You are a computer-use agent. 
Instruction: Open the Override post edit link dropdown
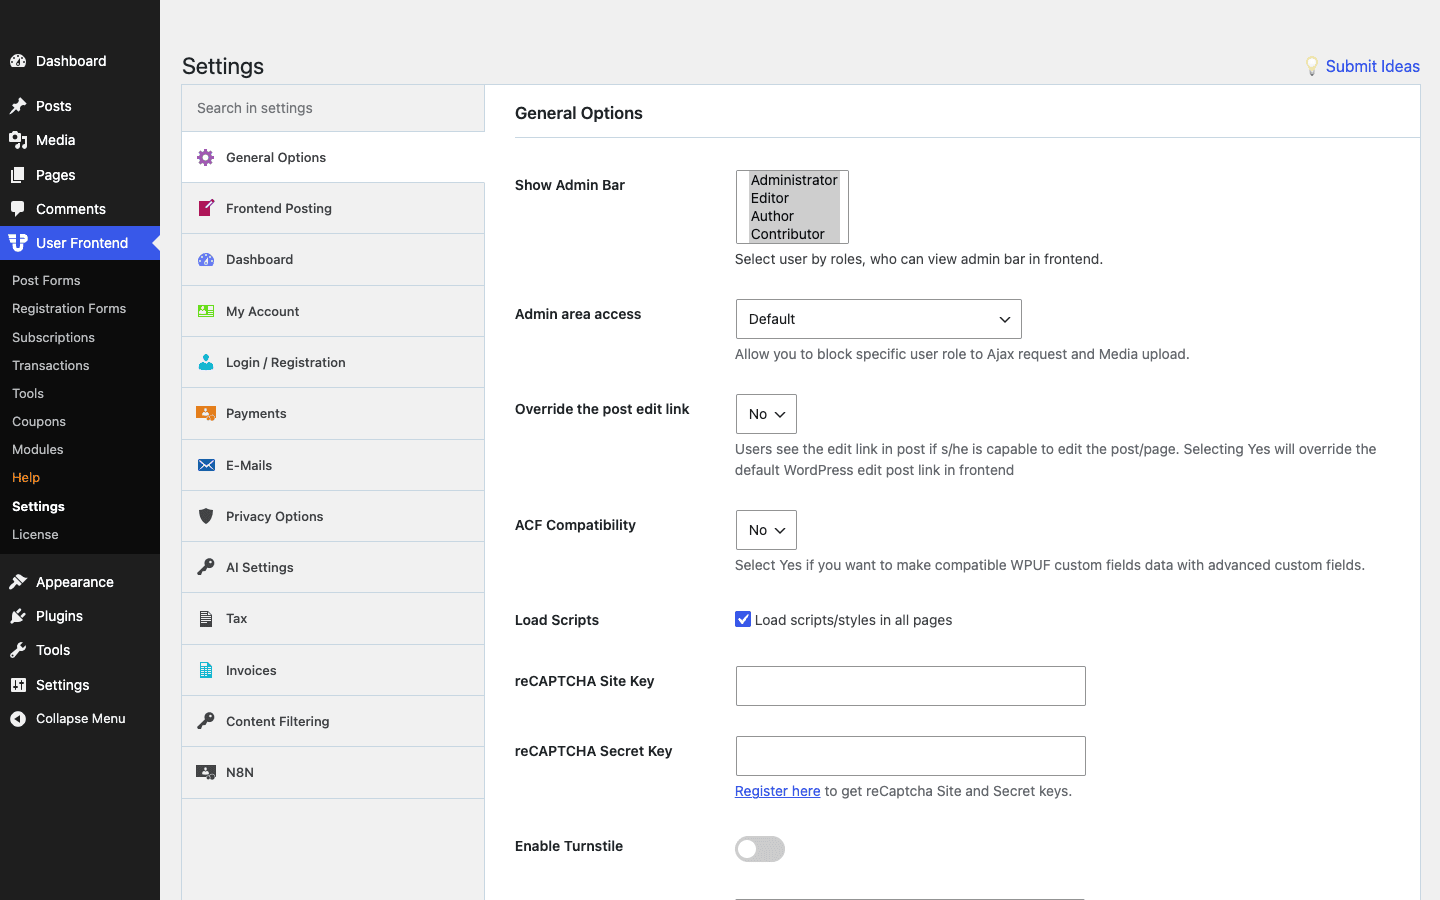click(766, 414)
